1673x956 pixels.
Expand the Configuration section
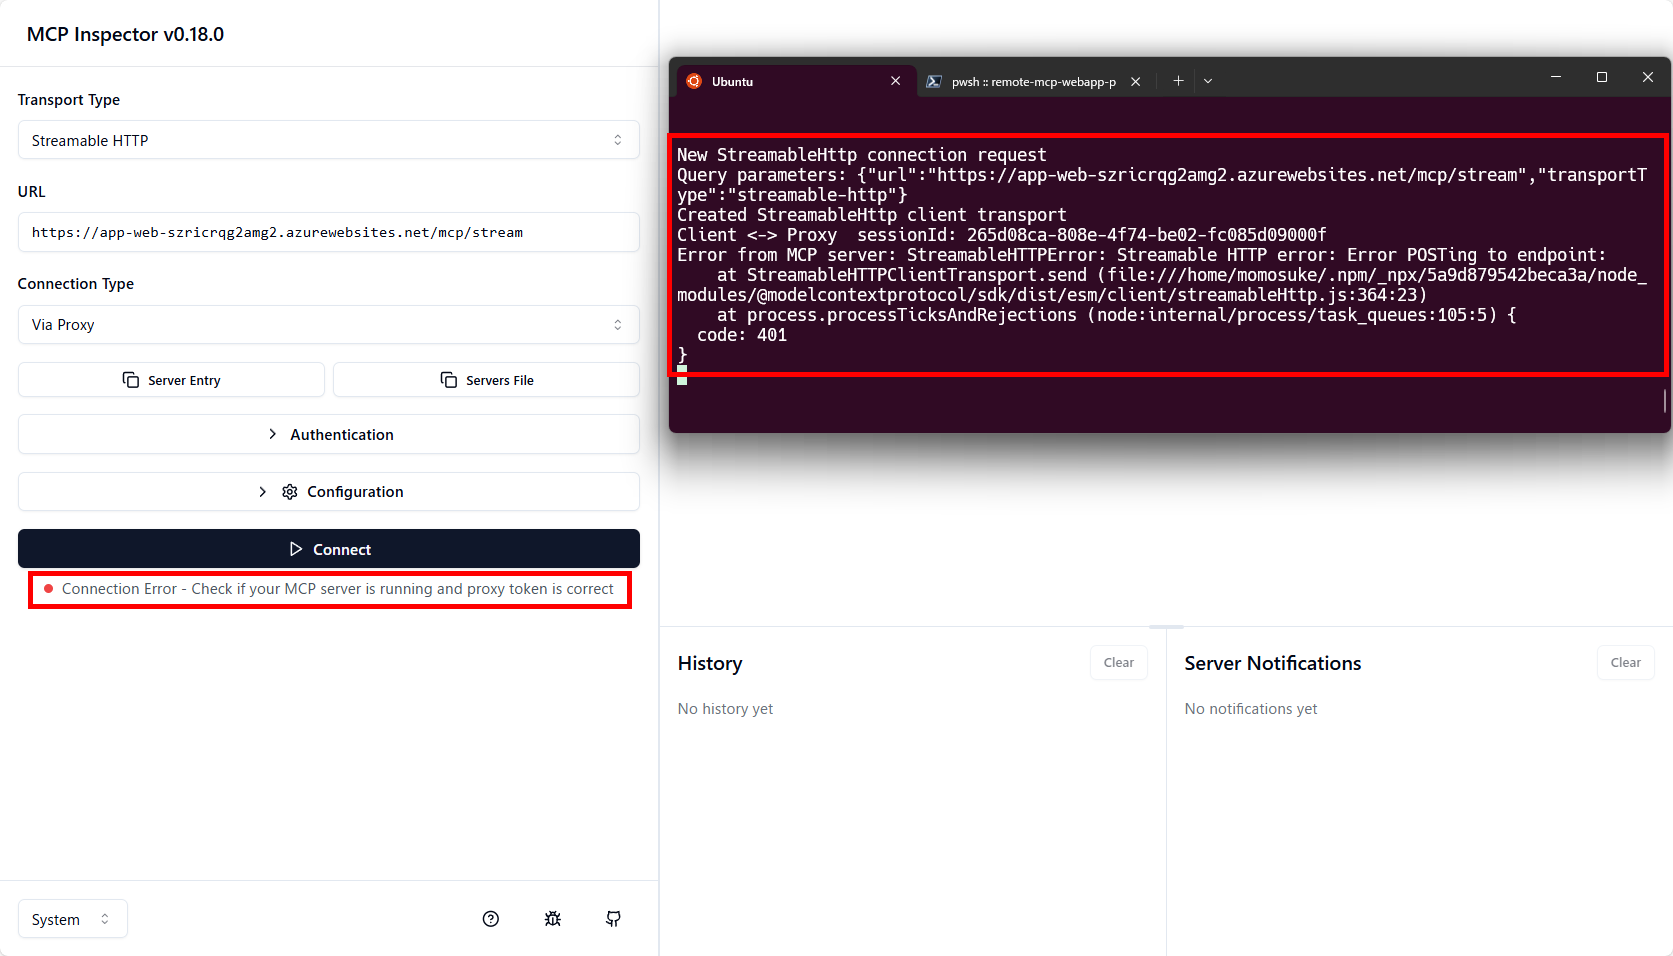pyautogui.click(x=328, y=491)
